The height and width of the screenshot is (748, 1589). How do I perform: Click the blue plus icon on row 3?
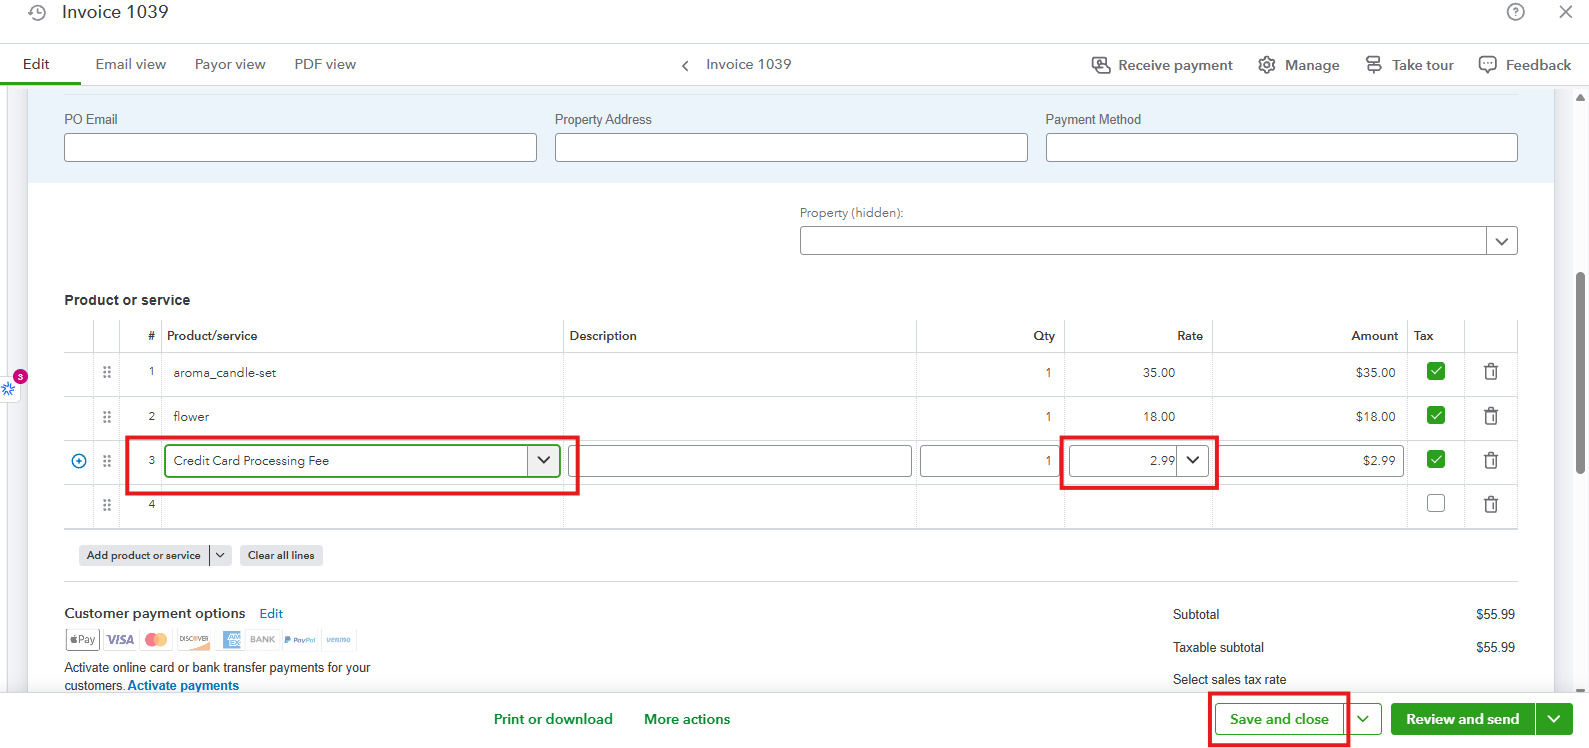[79, 461]
